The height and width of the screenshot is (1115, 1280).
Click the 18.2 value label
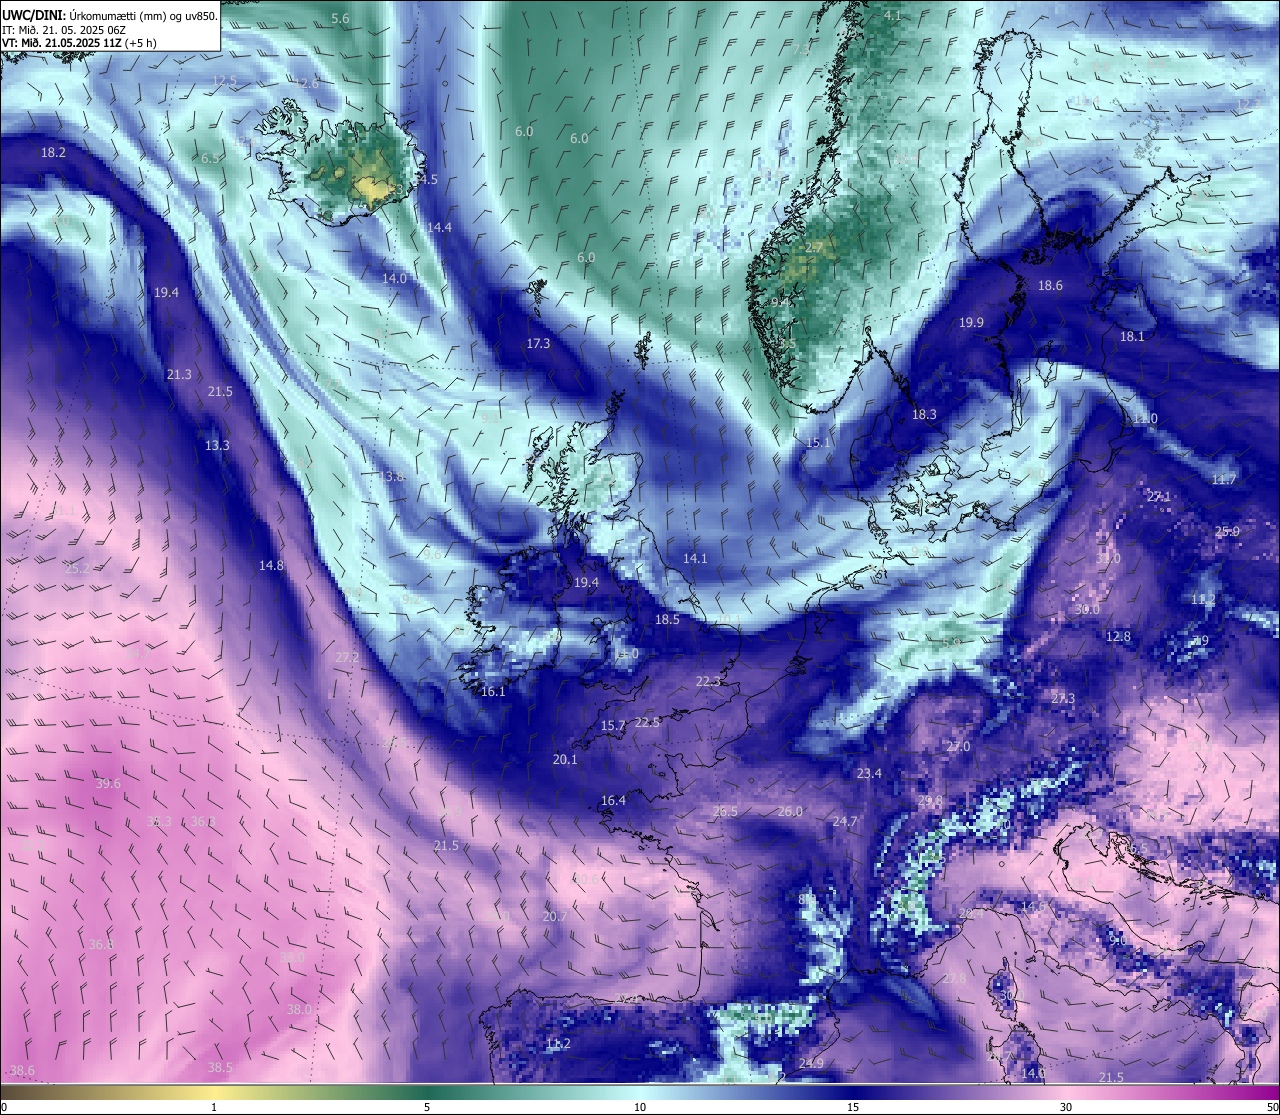(54, 153)
